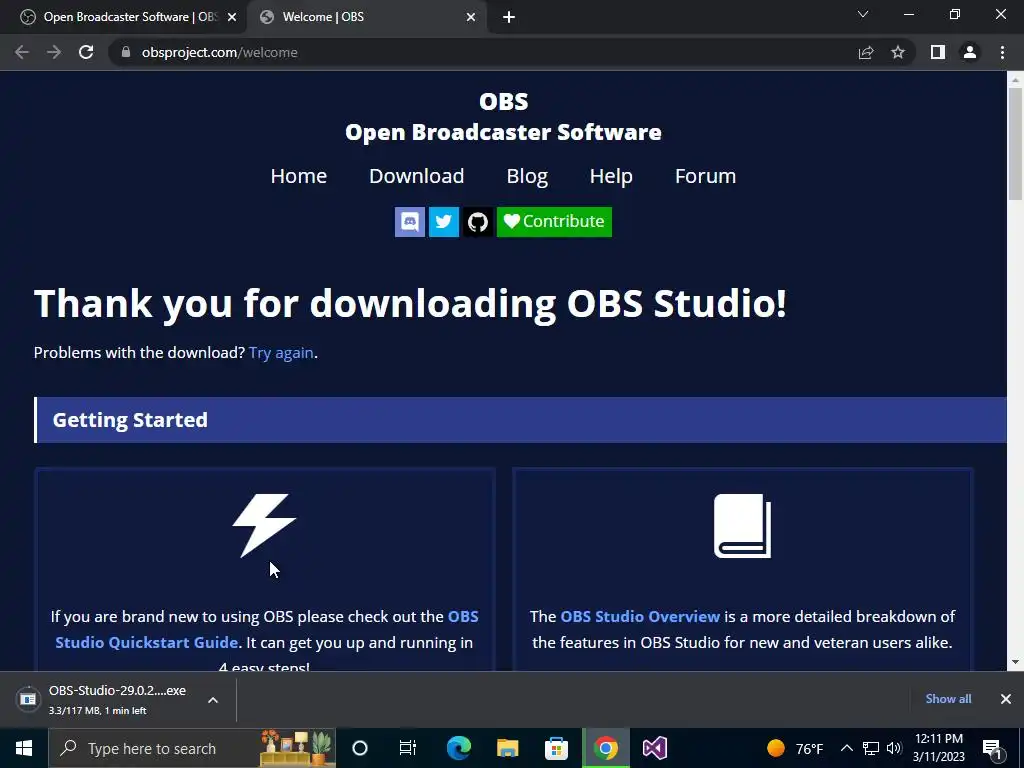Image resolution: width=1024 pixels, height=768 pixels.
Task: Click the 76°F weather widget
Action: [x=795, y=748]
